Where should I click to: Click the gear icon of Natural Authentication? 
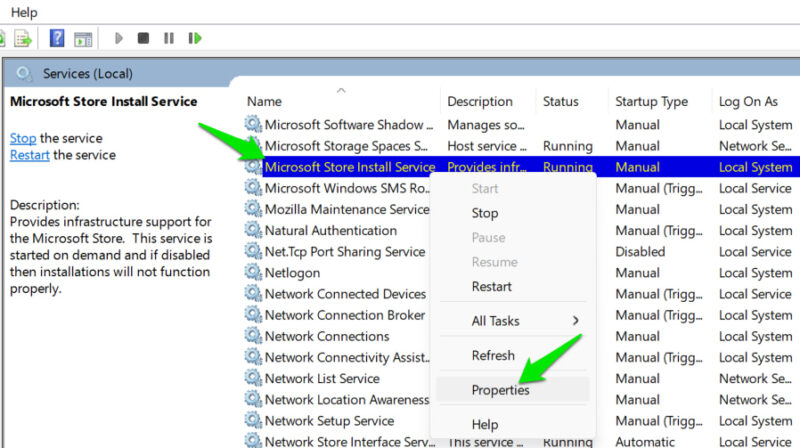253,230
